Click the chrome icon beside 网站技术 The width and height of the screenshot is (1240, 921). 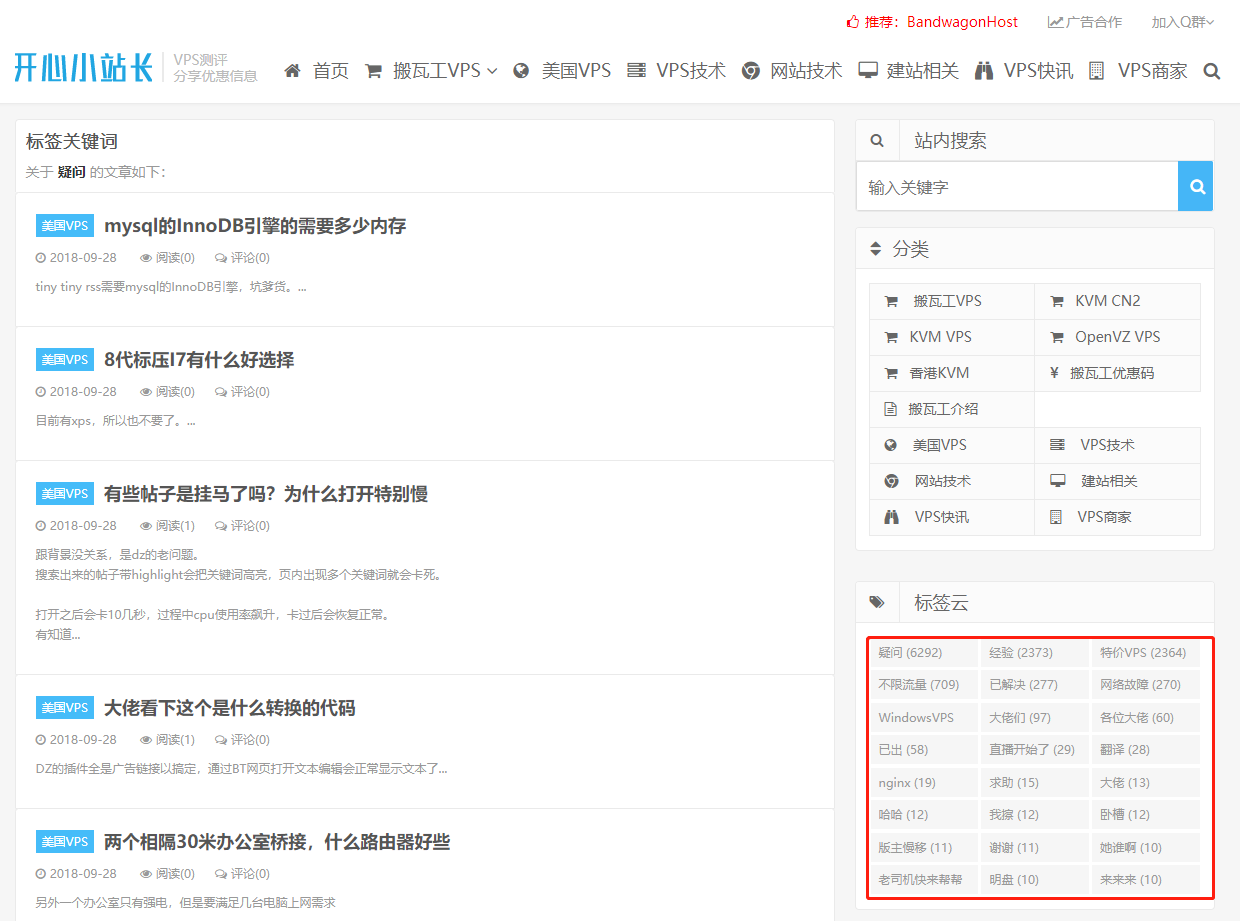[x=751, y=71]
